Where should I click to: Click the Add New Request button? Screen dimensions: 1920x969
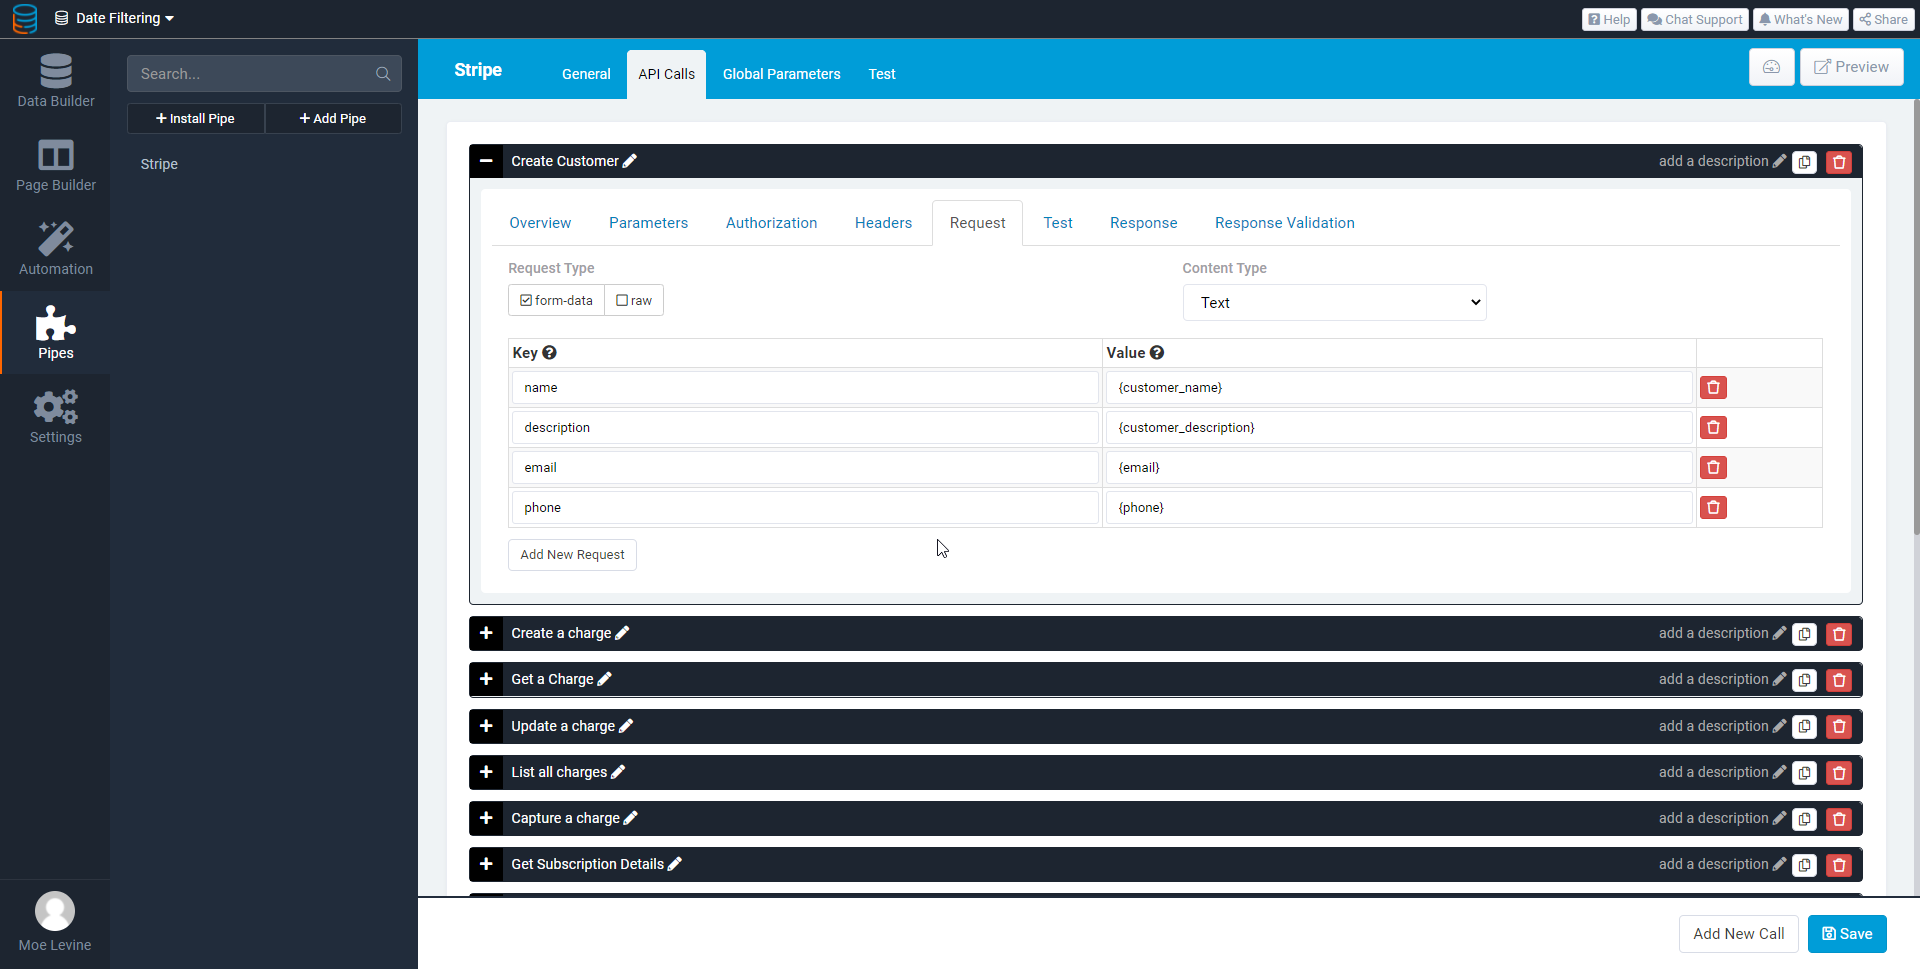click(x=572, y=555)
